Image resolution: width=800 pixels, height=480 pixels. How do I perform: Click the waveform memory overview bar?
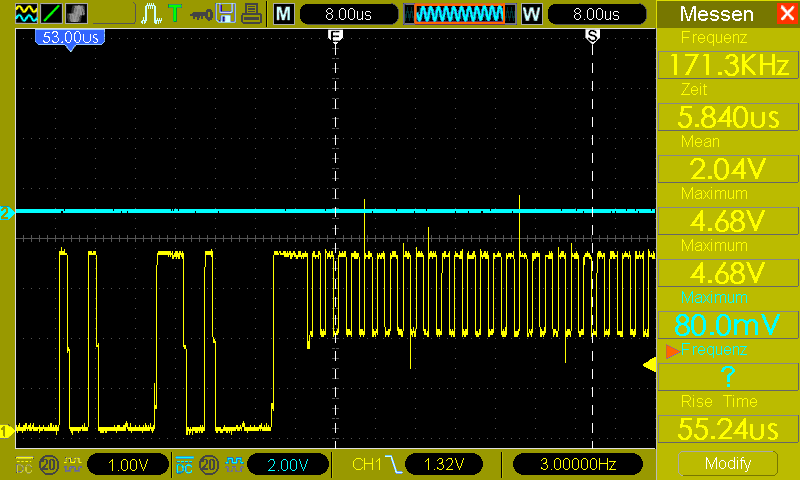point(459,14)
